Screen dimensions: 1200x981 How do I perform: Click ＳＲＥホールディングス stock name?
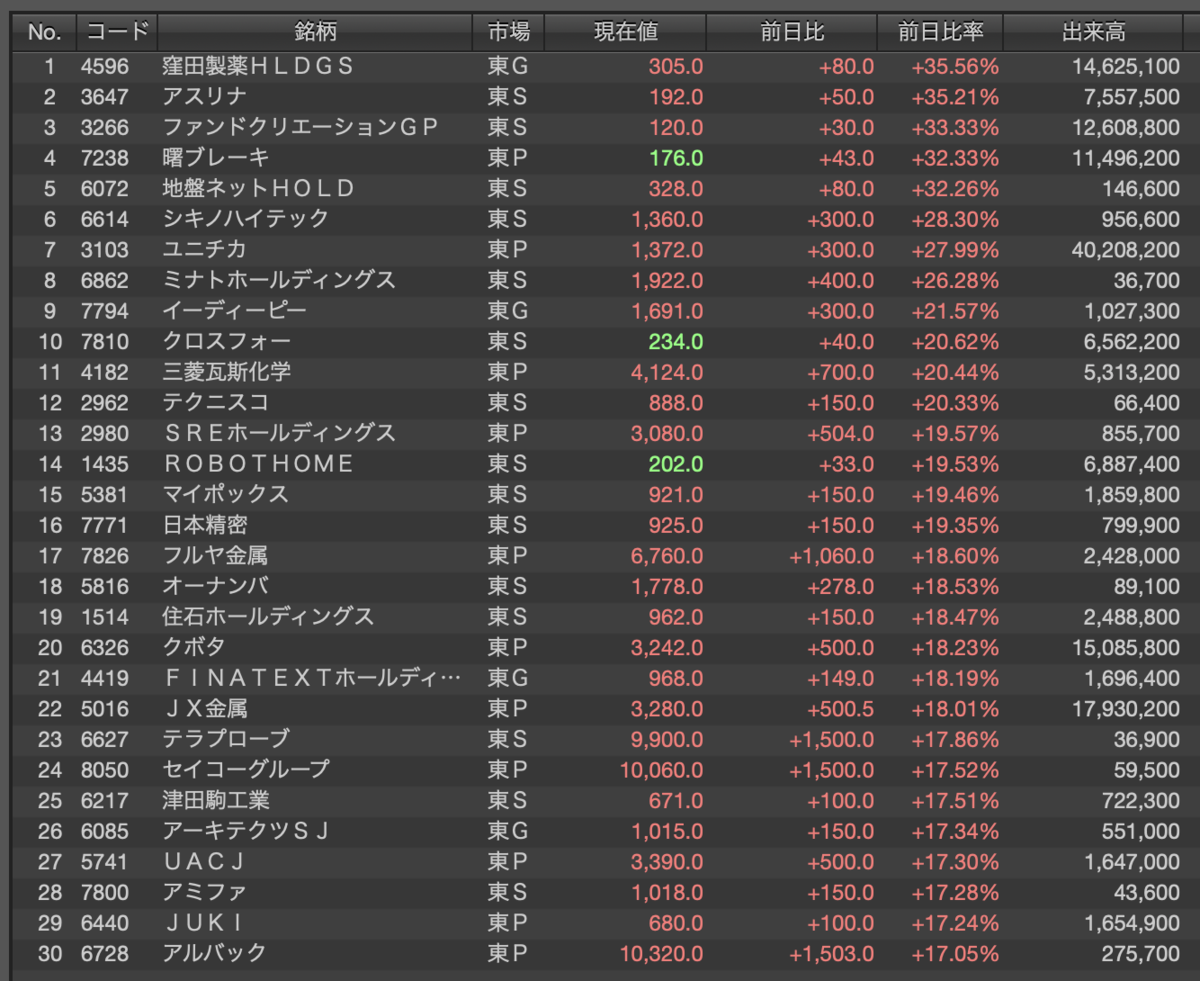pos(279,433)
